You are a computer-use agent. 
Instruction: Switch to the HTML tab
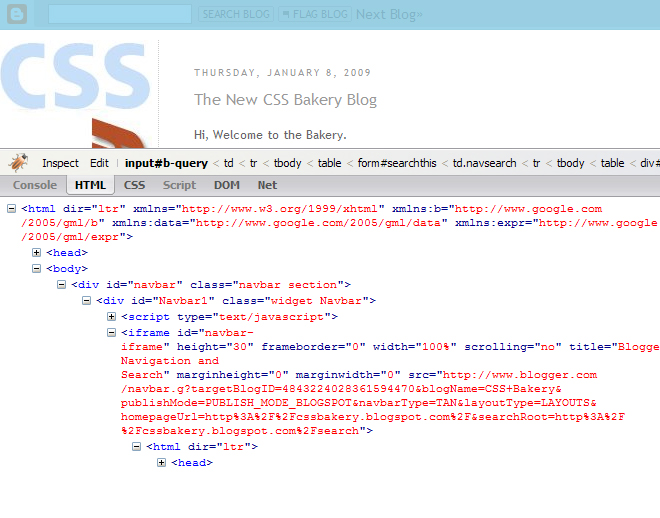point(90,185)
